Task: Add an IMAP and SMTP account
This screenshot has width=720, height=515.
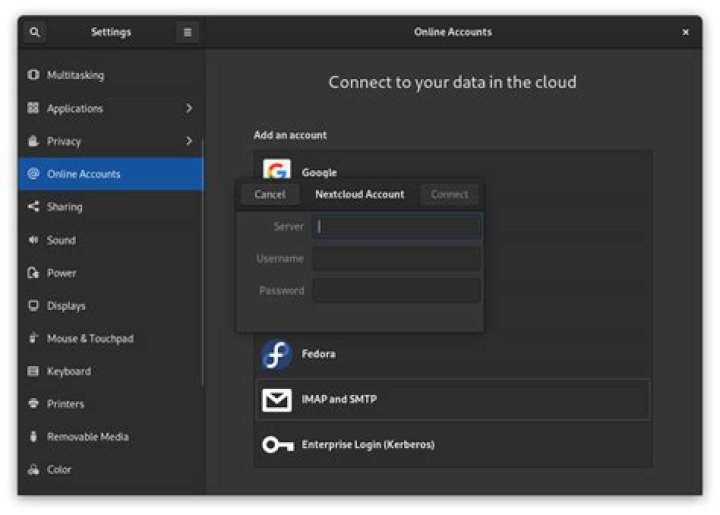Action: tap(453, 399)
